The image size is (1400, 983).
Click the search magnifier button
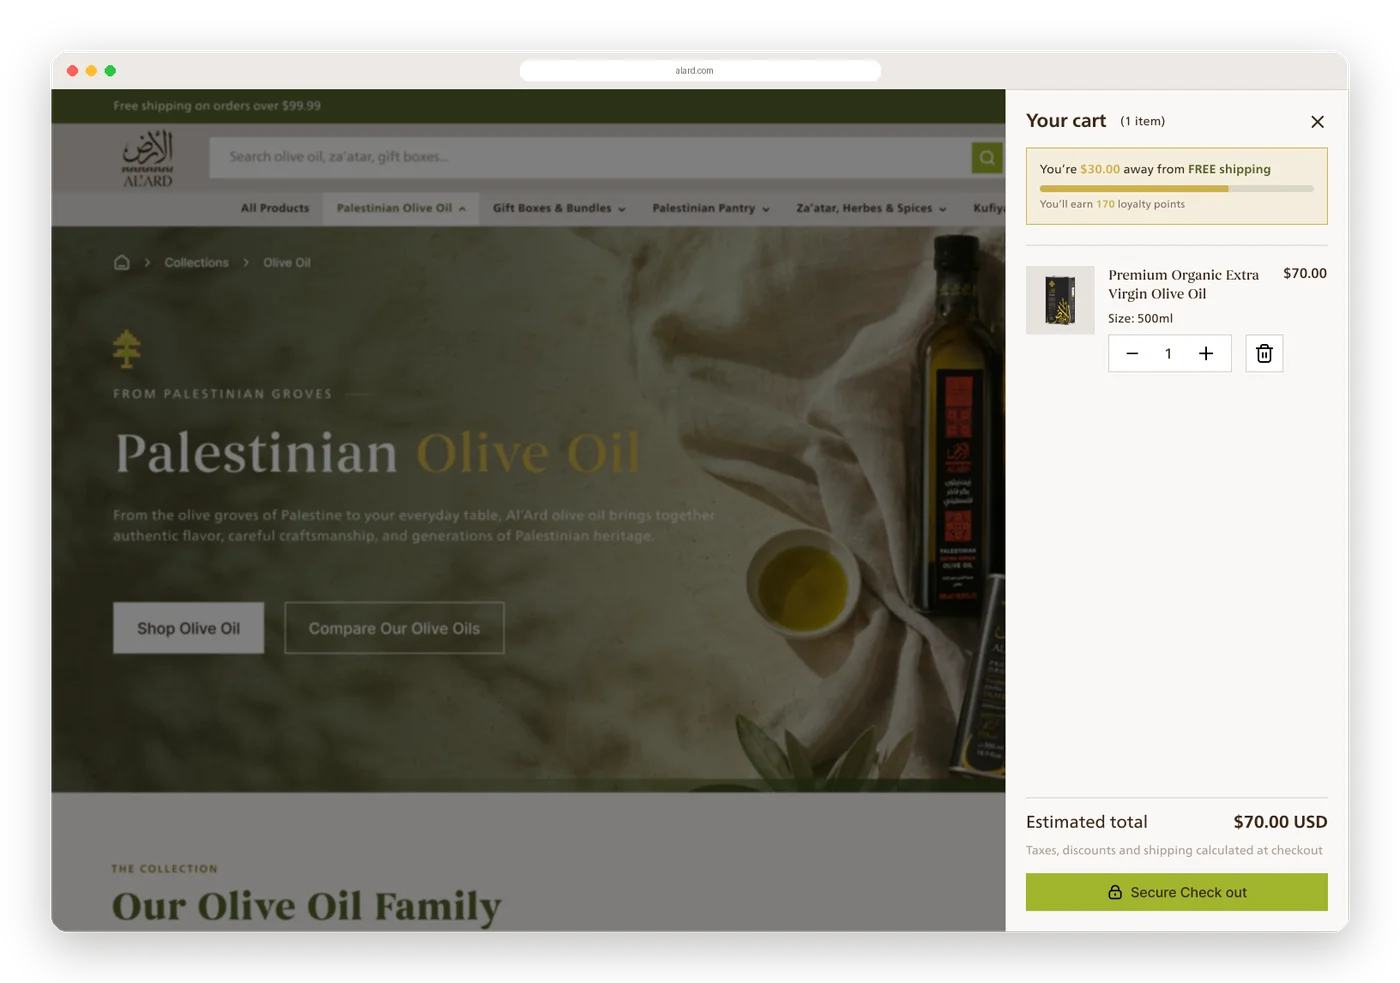click(987, 157)
